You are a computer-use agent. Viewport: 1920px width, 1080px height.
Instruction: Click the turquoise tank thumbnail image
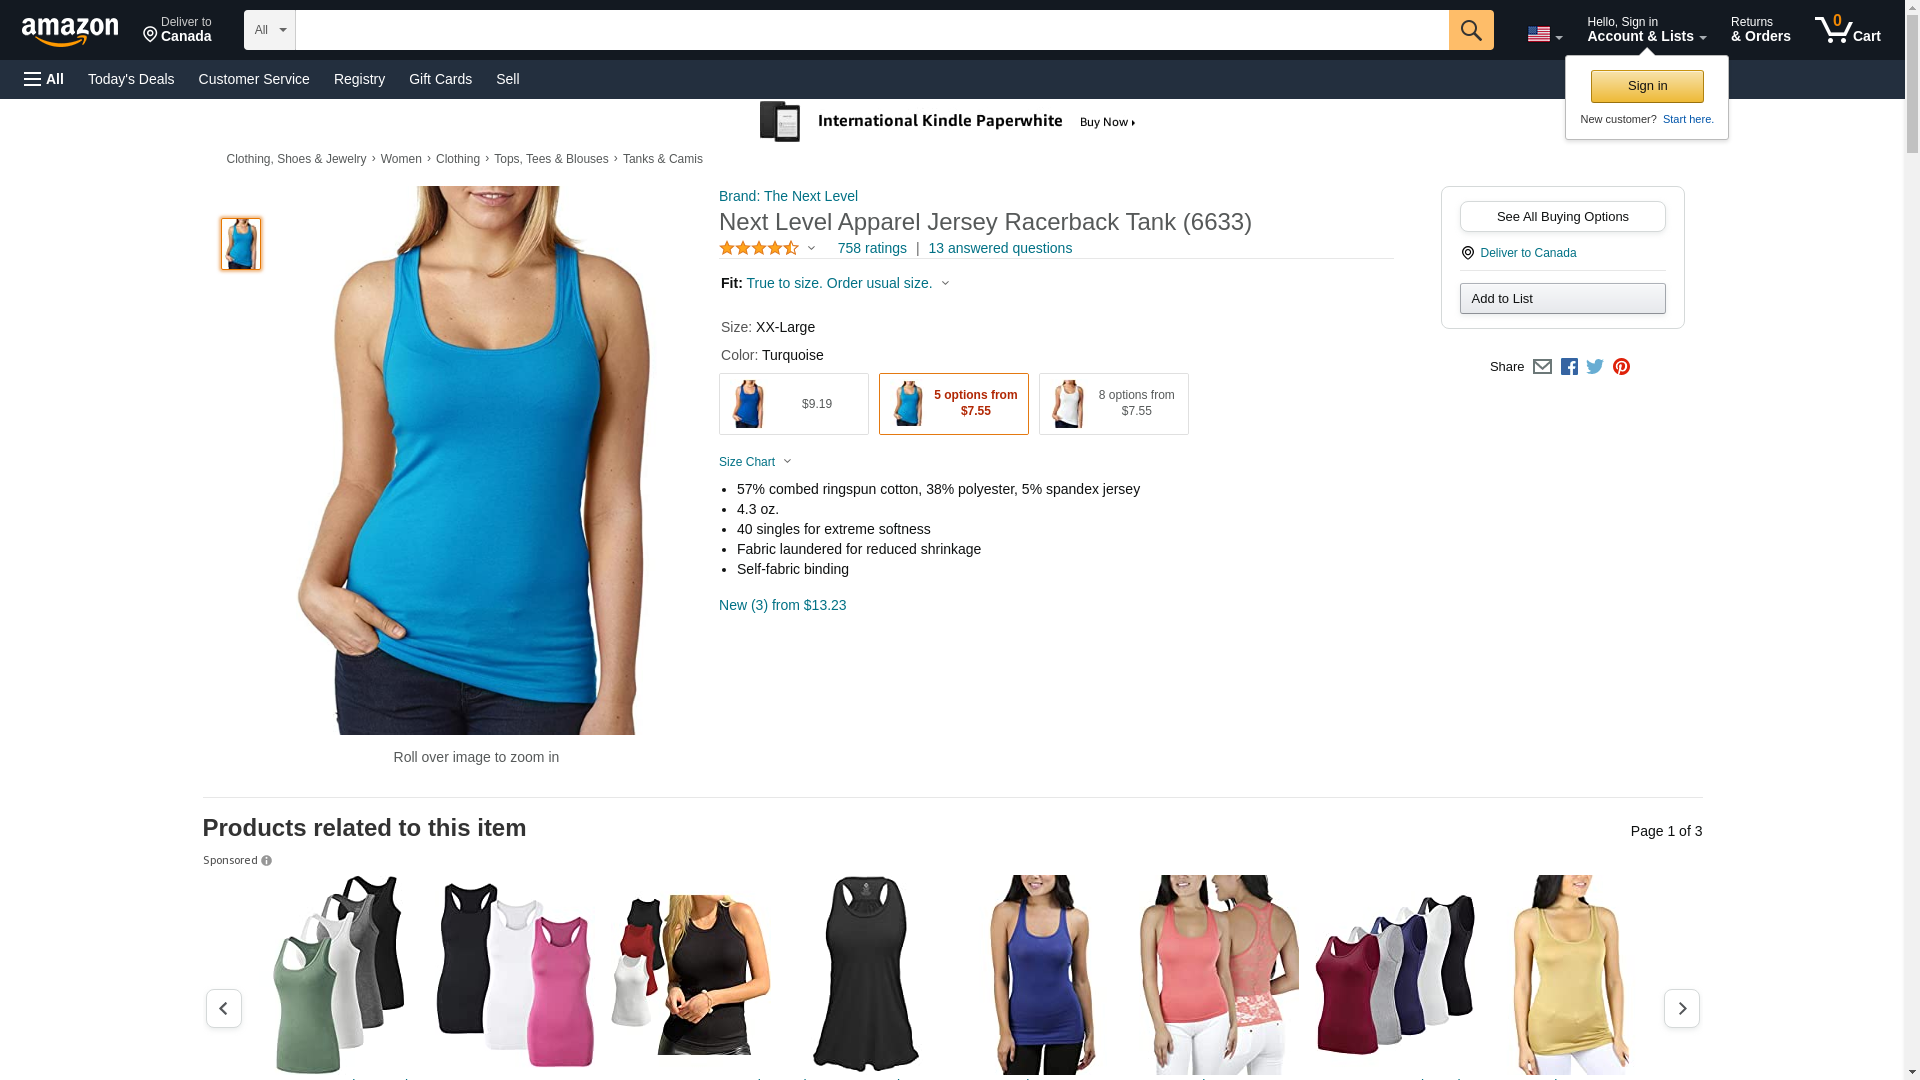tap(241, 244)
